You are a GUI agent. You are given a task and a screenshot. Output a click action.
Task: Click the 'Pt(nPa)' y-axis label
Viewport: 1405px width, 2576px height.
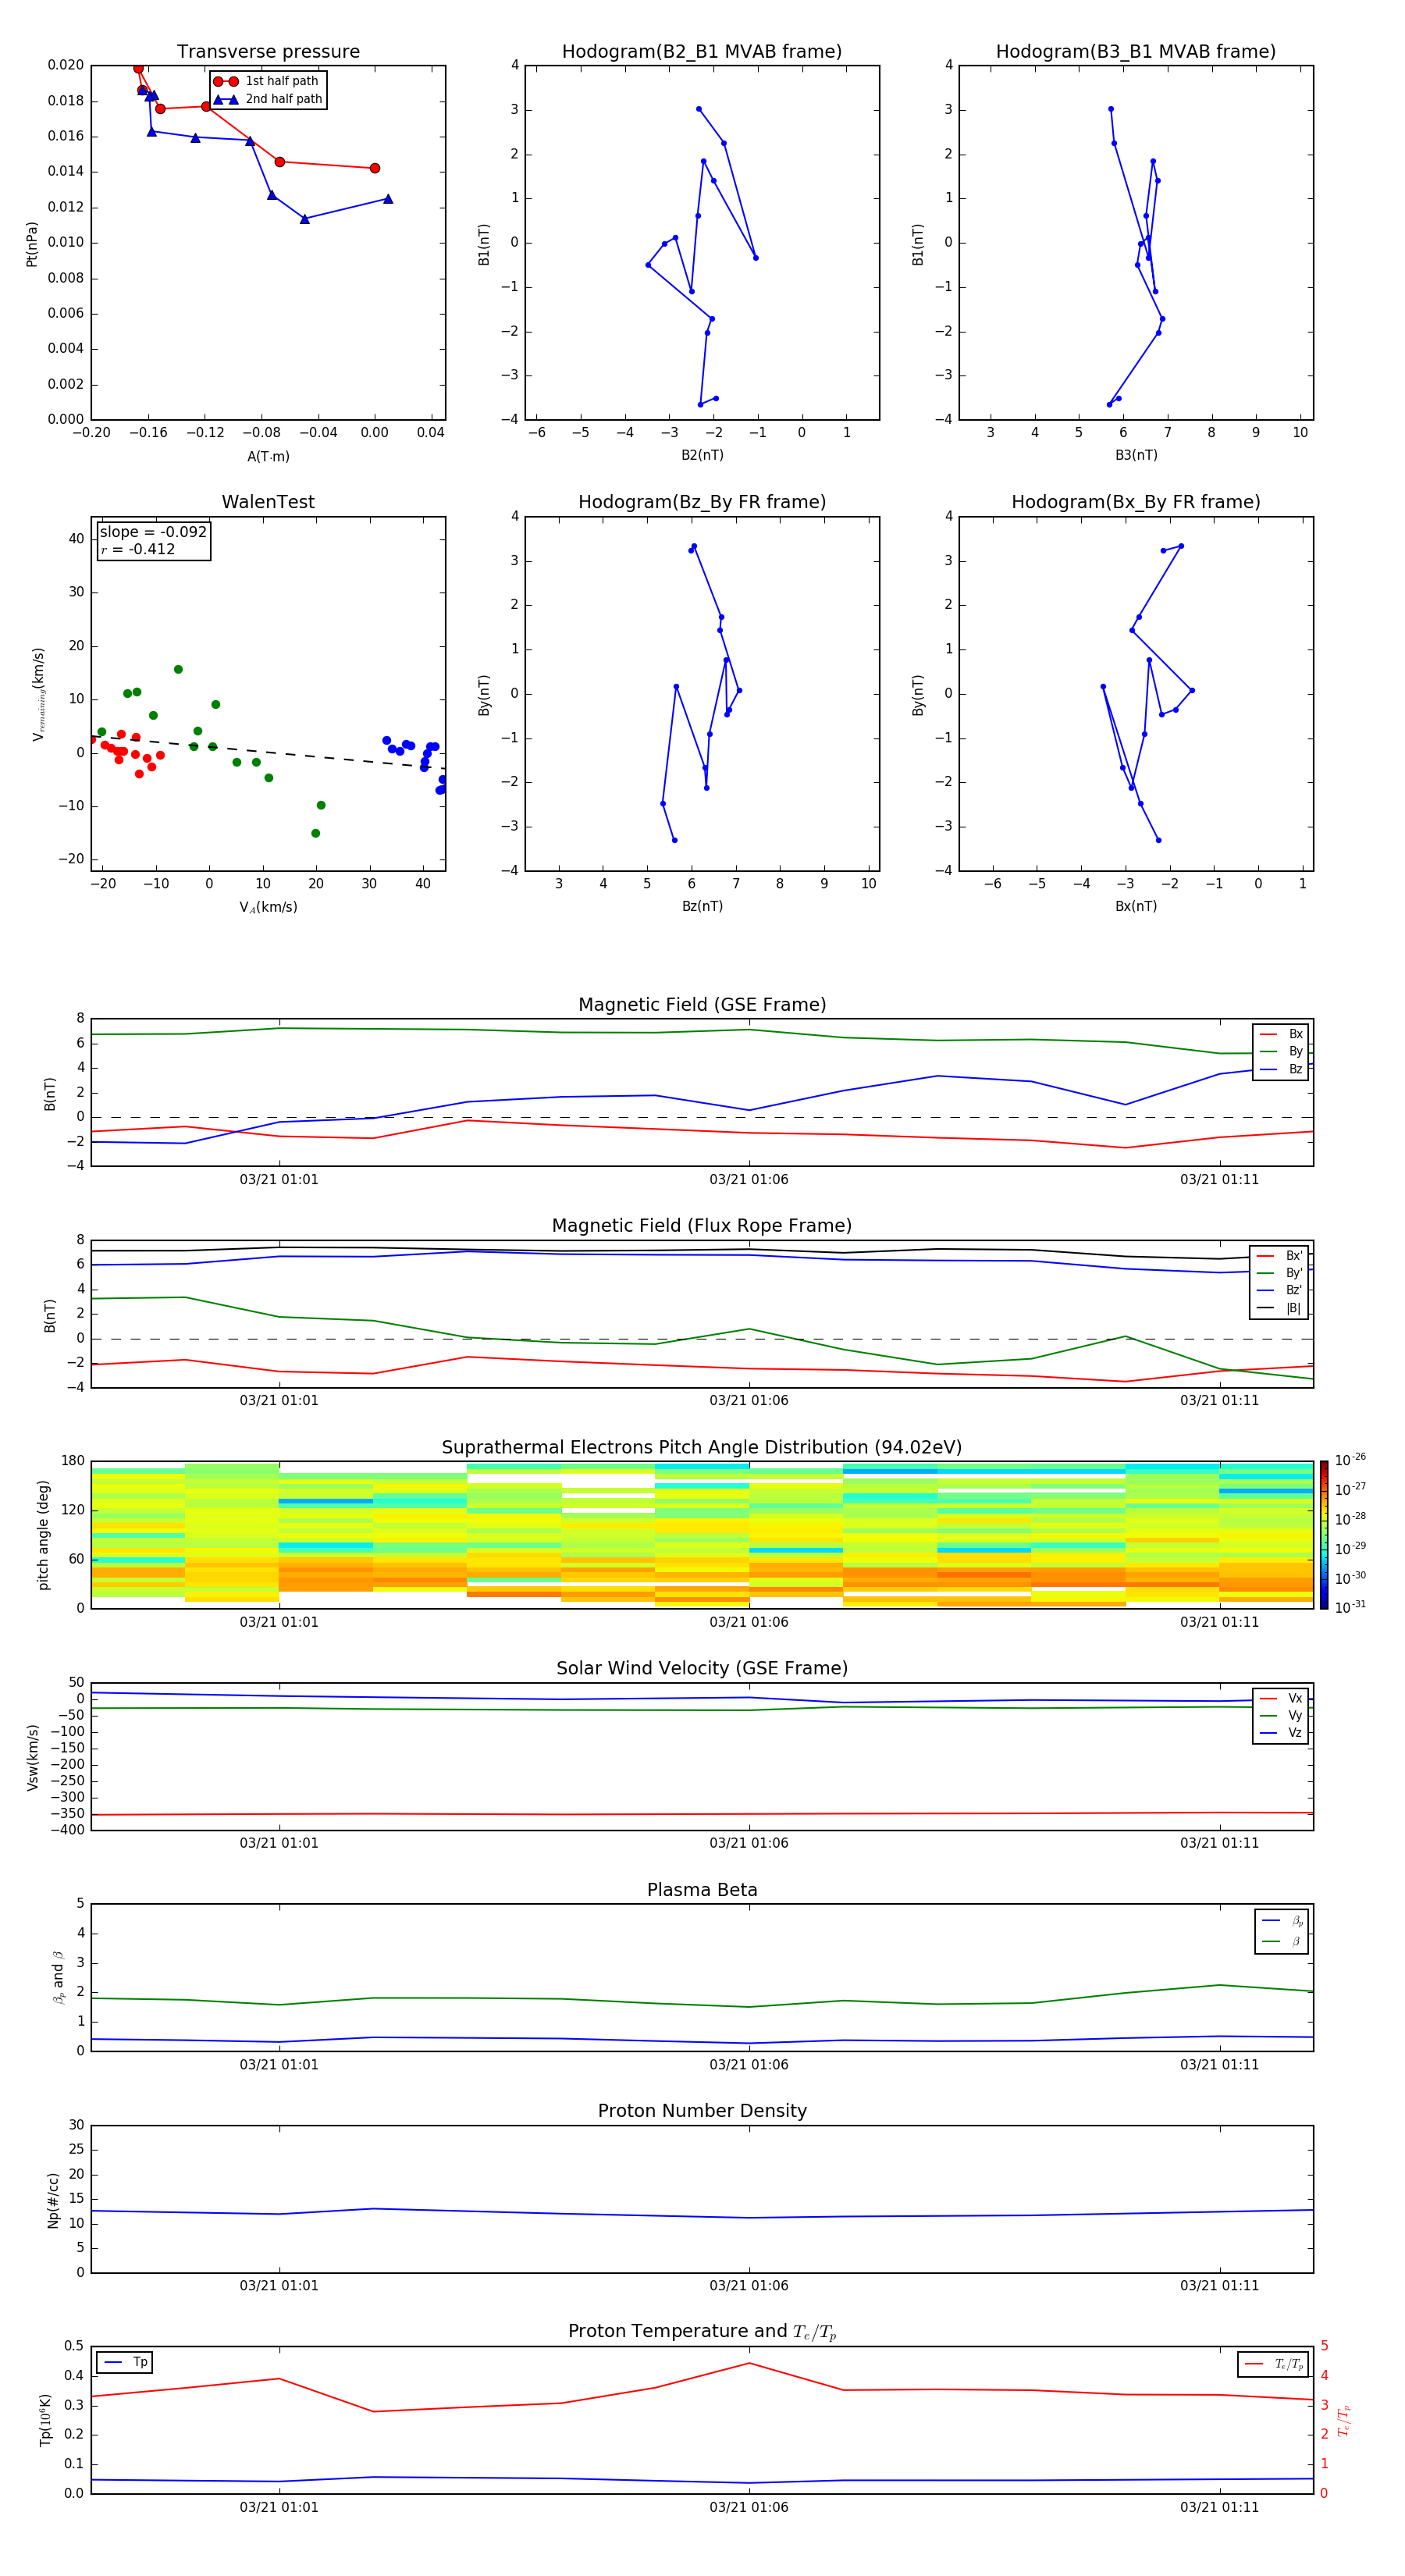tap(32, 244)
